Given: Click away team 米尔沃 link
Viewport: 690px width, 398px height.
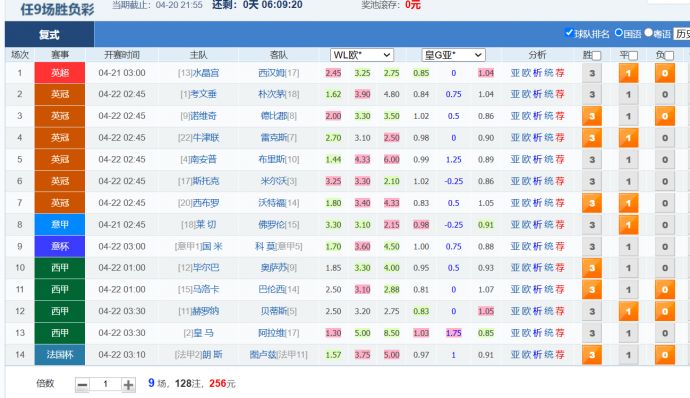Looking at the screenshot, I should [x=273, y=181].
